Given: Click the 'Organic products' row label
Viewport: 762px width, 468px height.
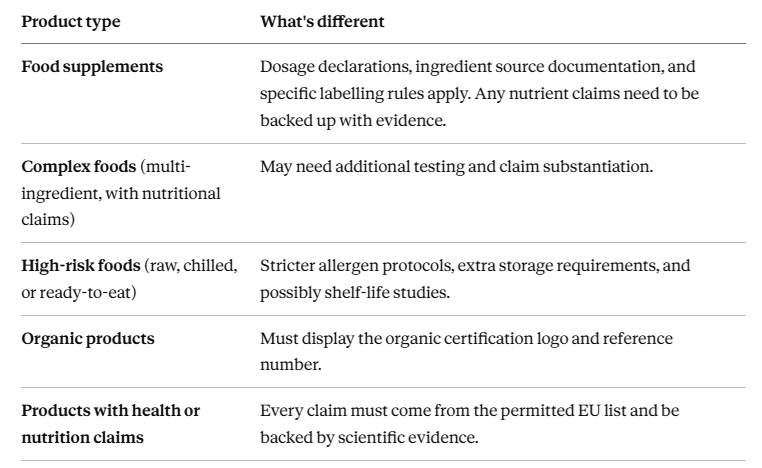Looking at the screenshot, I should pos(88,339).
